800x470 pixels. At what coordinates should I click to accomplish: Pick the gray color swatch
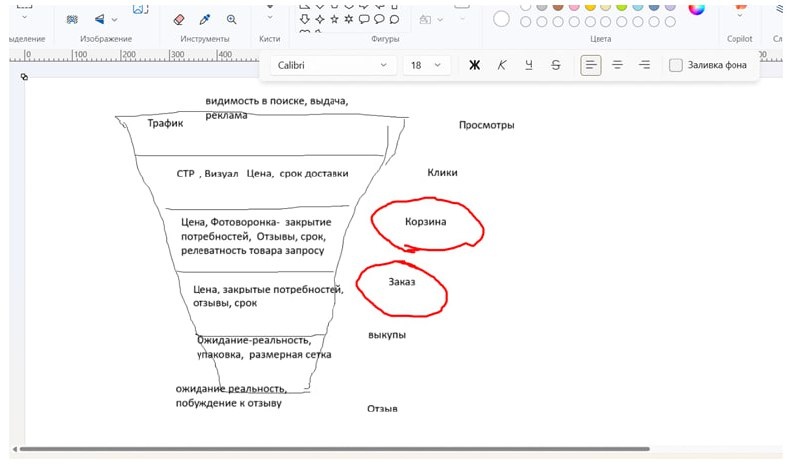[x=542, y=7]
